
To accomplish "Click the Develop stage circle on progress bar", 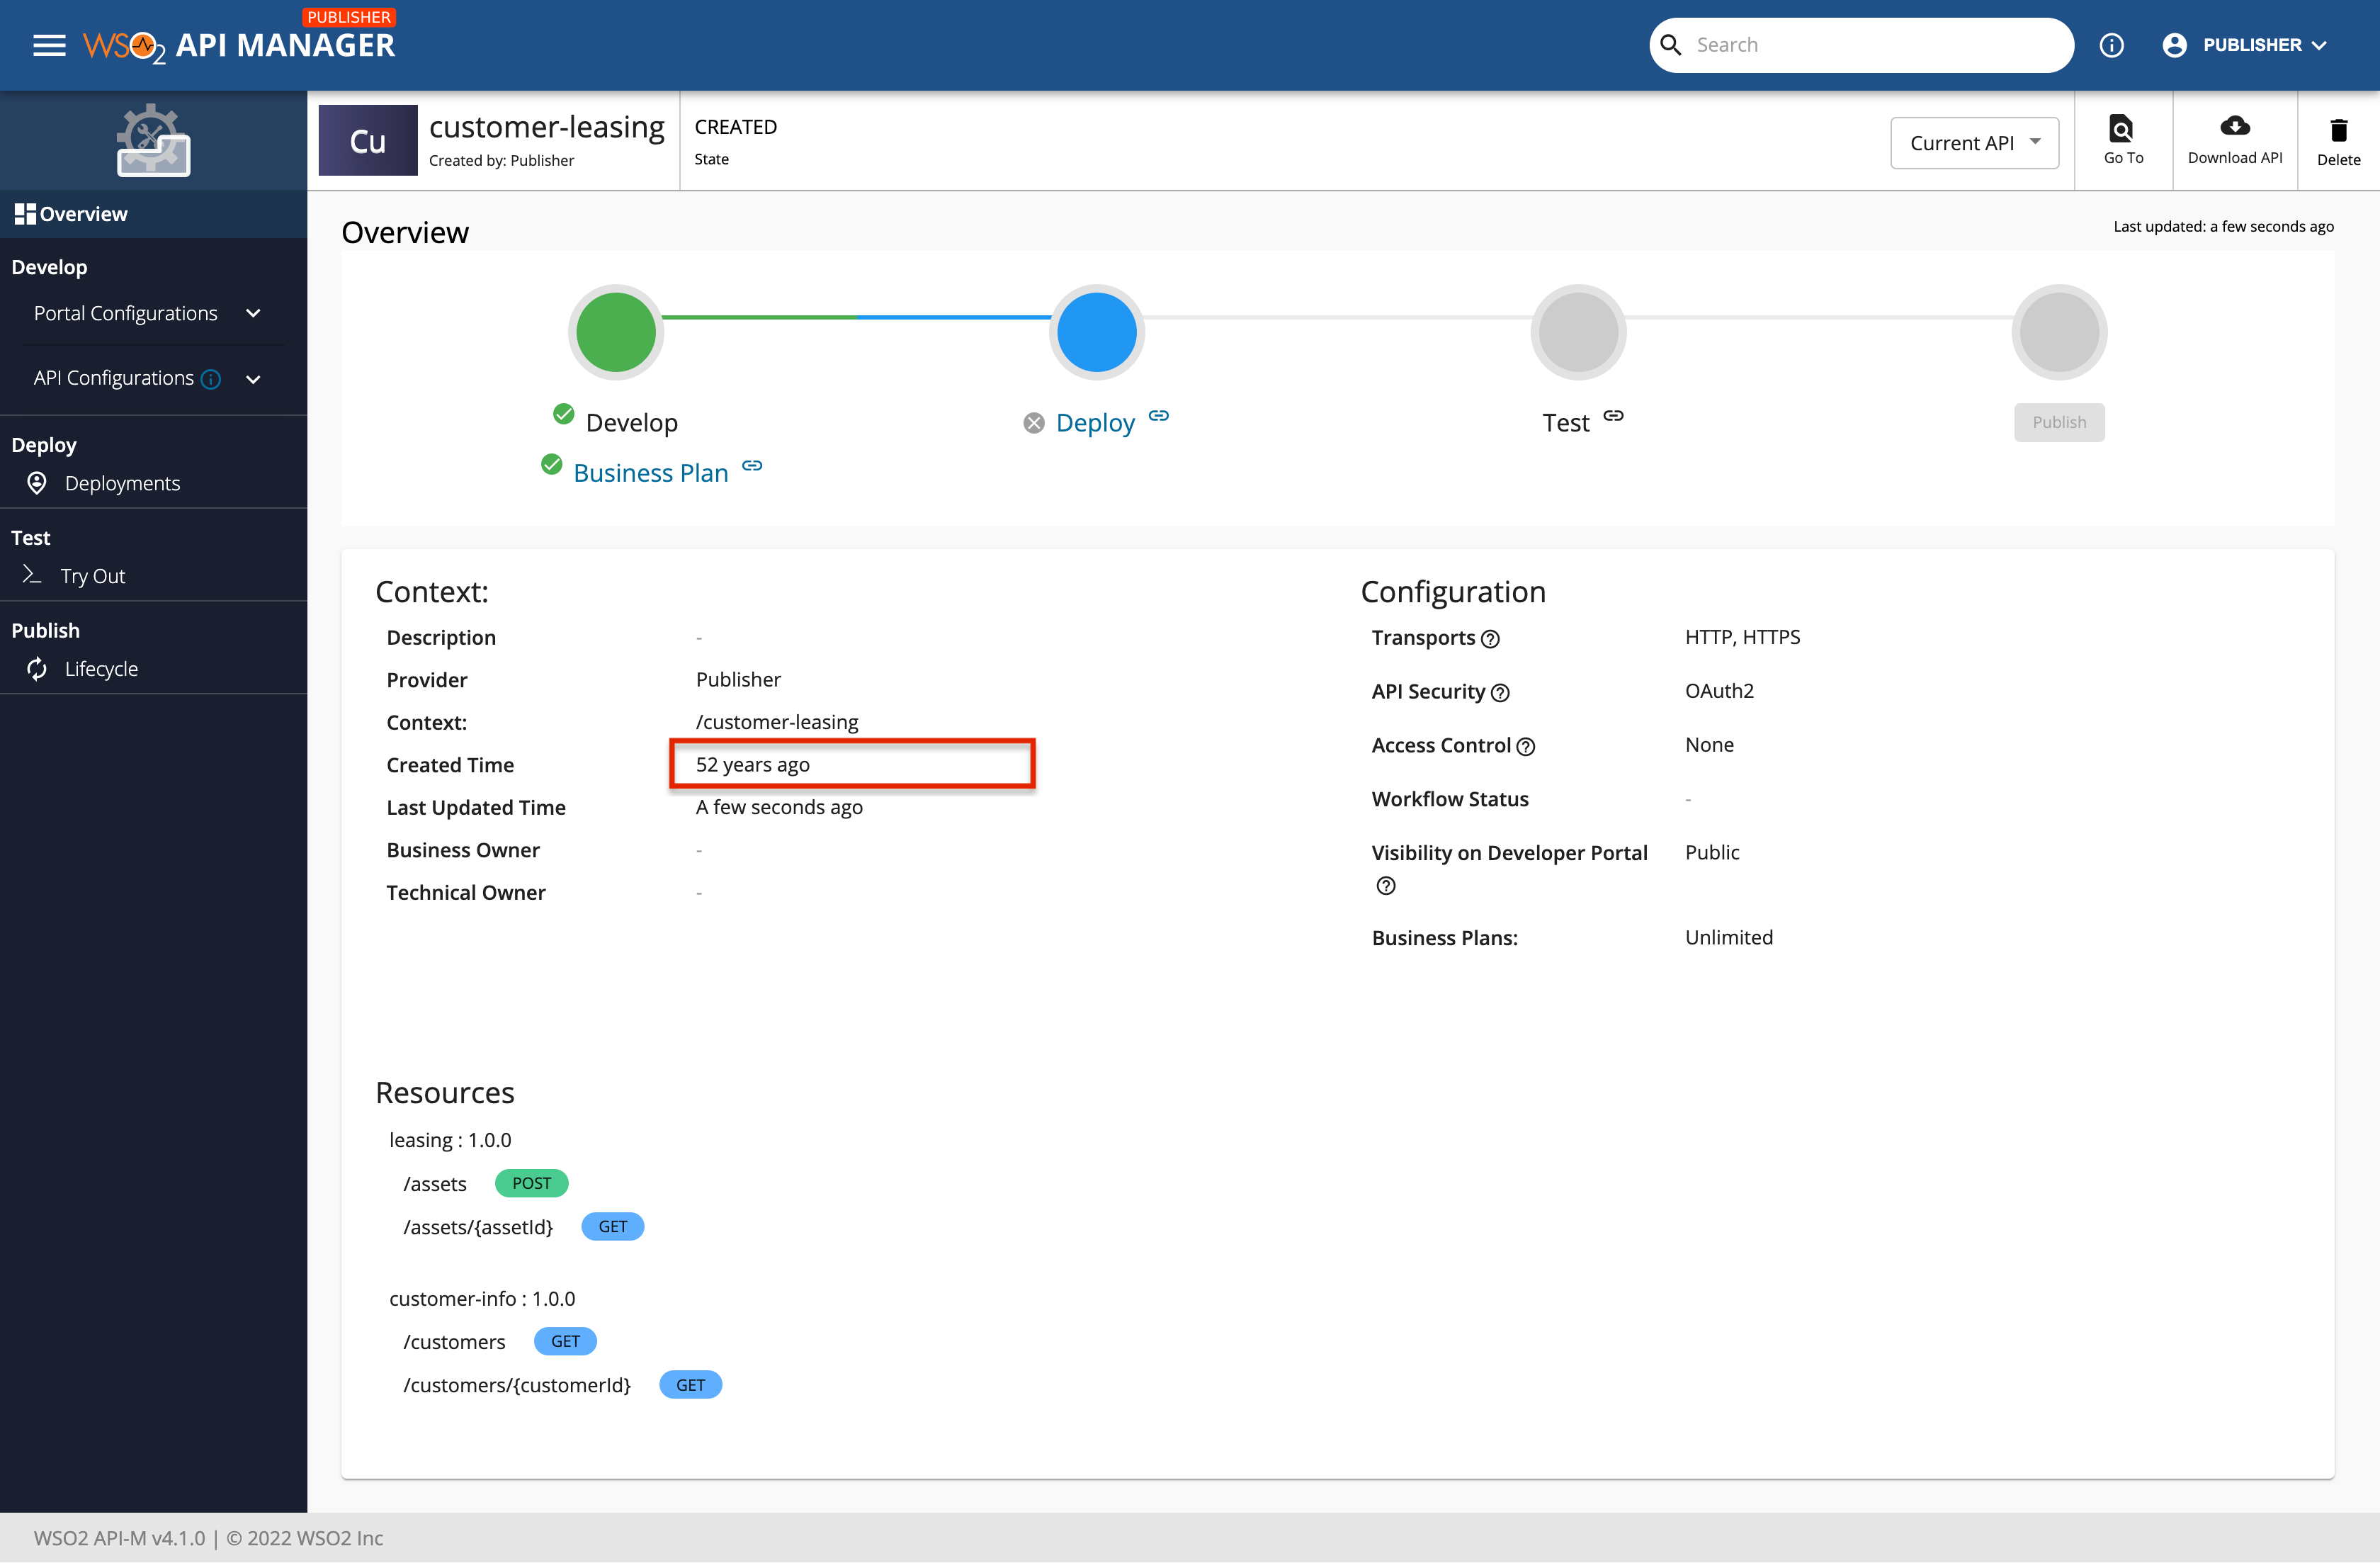I will [615, 331].
